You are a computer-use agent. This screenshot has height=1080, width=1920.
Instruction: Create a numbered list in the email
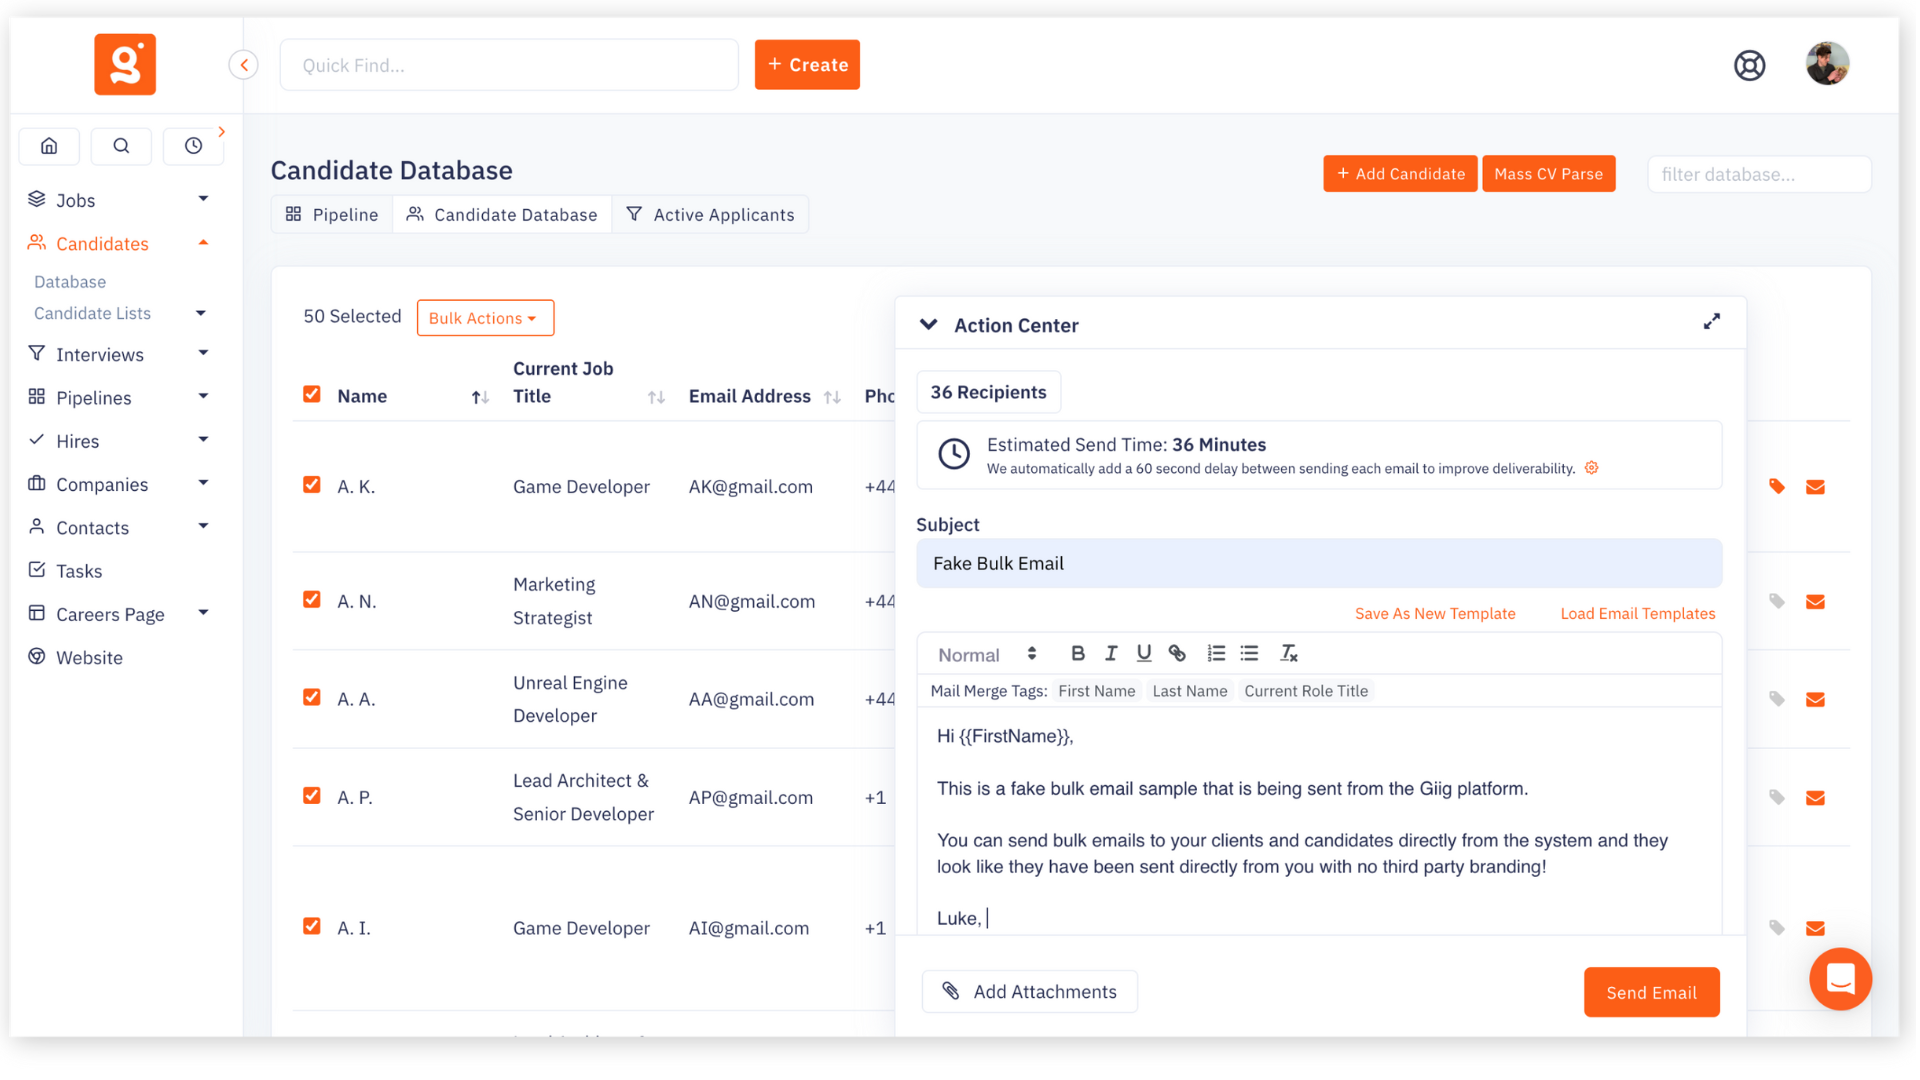[1216, 652]
